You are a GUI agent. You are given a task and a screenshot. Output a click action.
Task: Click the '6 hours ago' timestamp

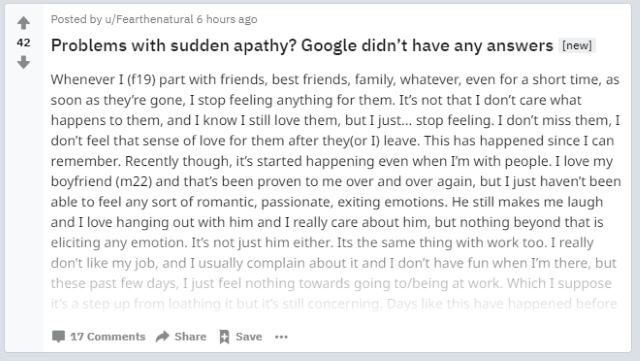(x=227, y=19)
